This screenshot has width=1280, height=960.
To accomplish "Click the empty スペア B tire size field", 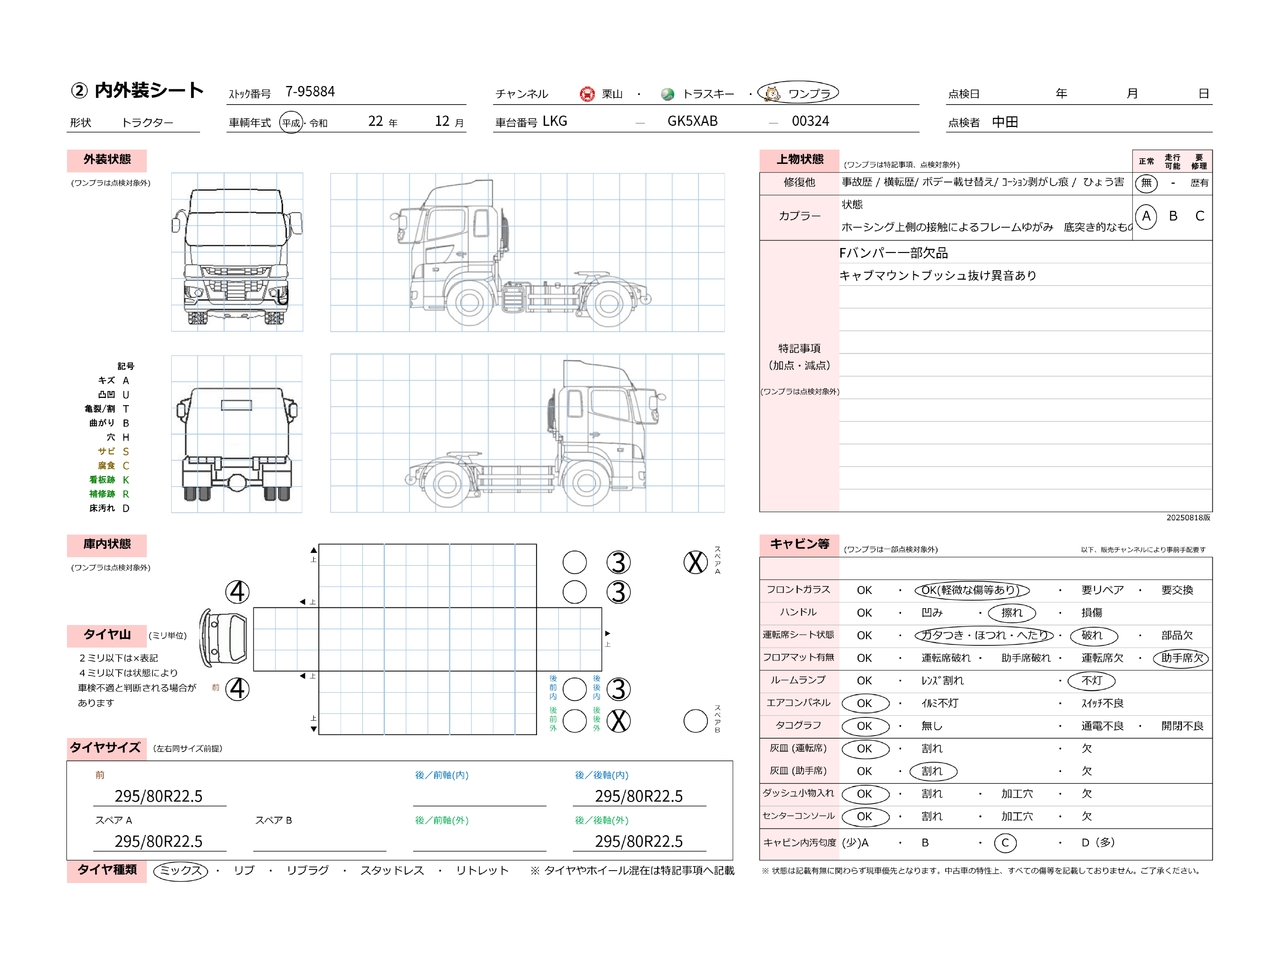I will (x=320, y=841).
